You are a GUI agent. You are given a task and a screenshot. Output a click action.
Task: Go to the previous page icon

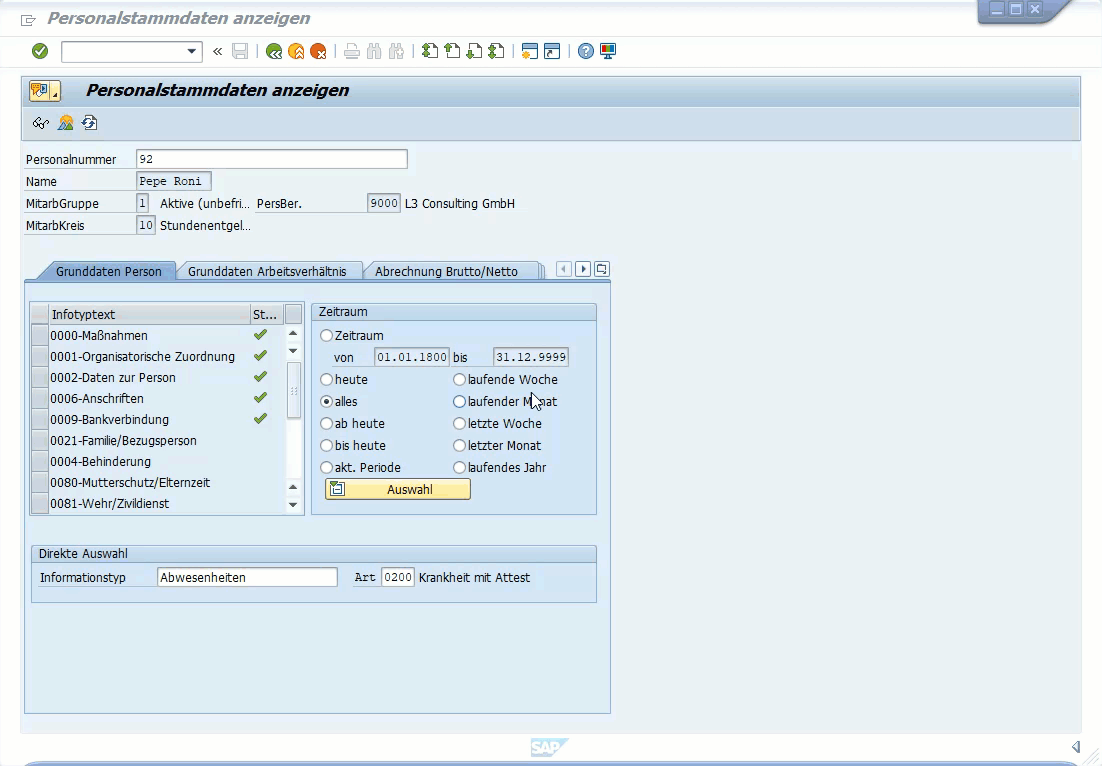coord(452,51)
